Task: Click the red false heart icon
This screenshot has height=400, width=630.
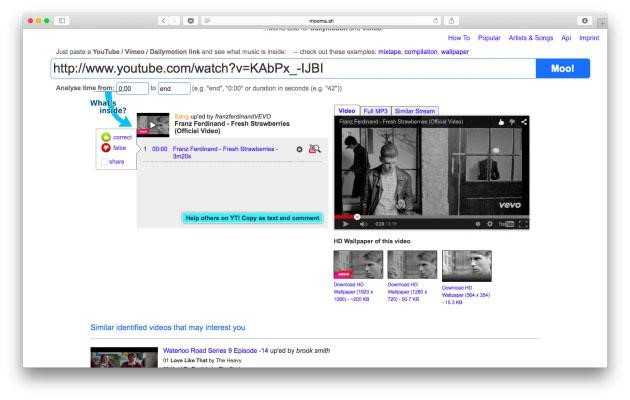Action: click(x=106, y=148)
